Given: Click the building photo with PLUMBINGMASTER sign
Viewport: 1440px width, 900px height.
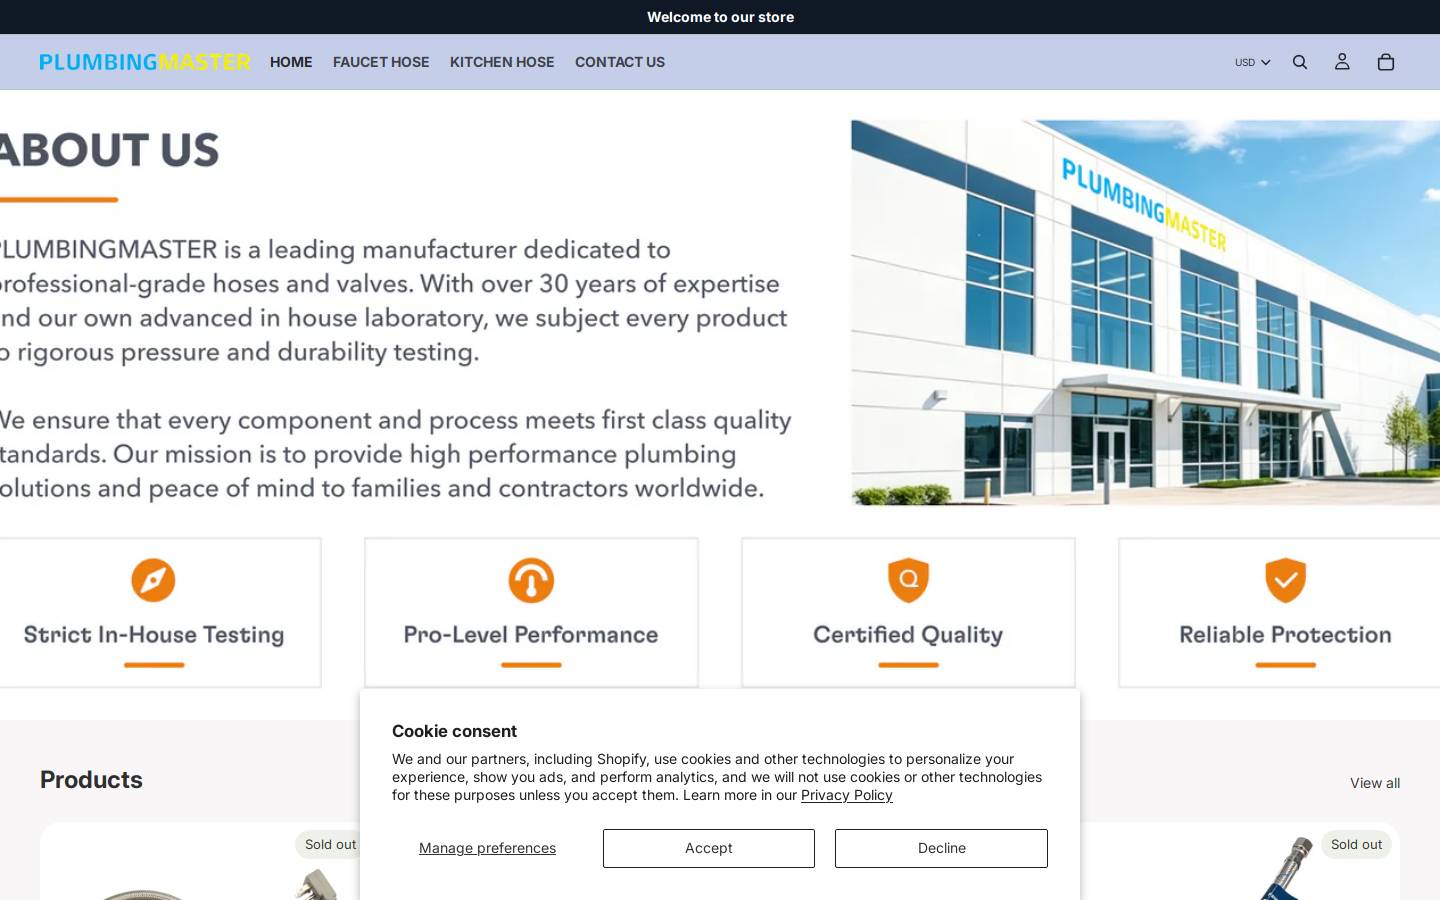Looking at the screenshot, I should coord(1145,312).
